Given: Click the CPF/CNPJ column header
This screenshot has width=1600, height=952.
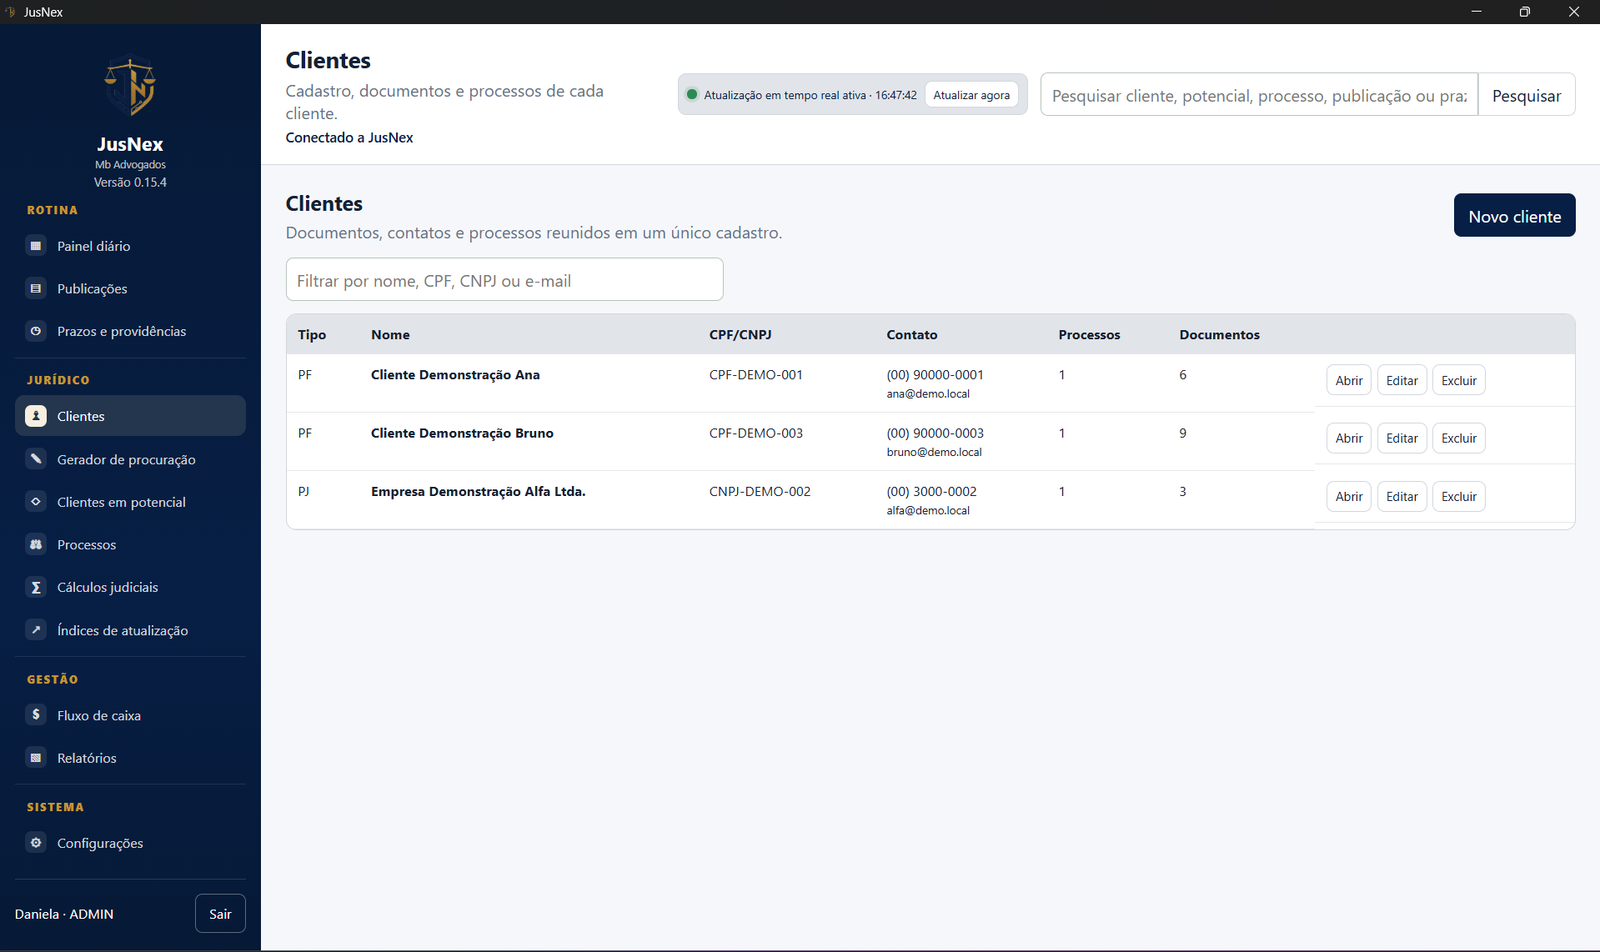Looking at the screenshot, I should (x=740, y=335).
